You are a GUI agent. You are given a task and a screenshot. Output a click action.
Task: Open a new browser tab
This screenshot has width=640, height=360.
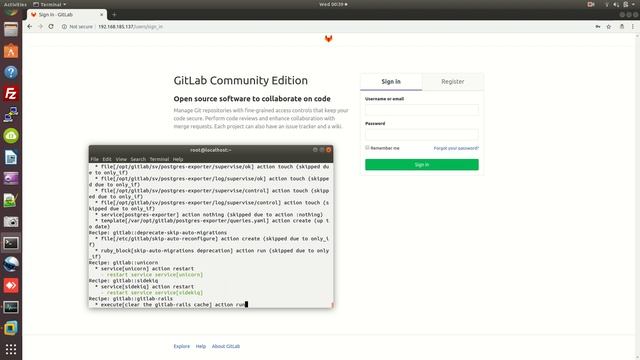[114, 15]
